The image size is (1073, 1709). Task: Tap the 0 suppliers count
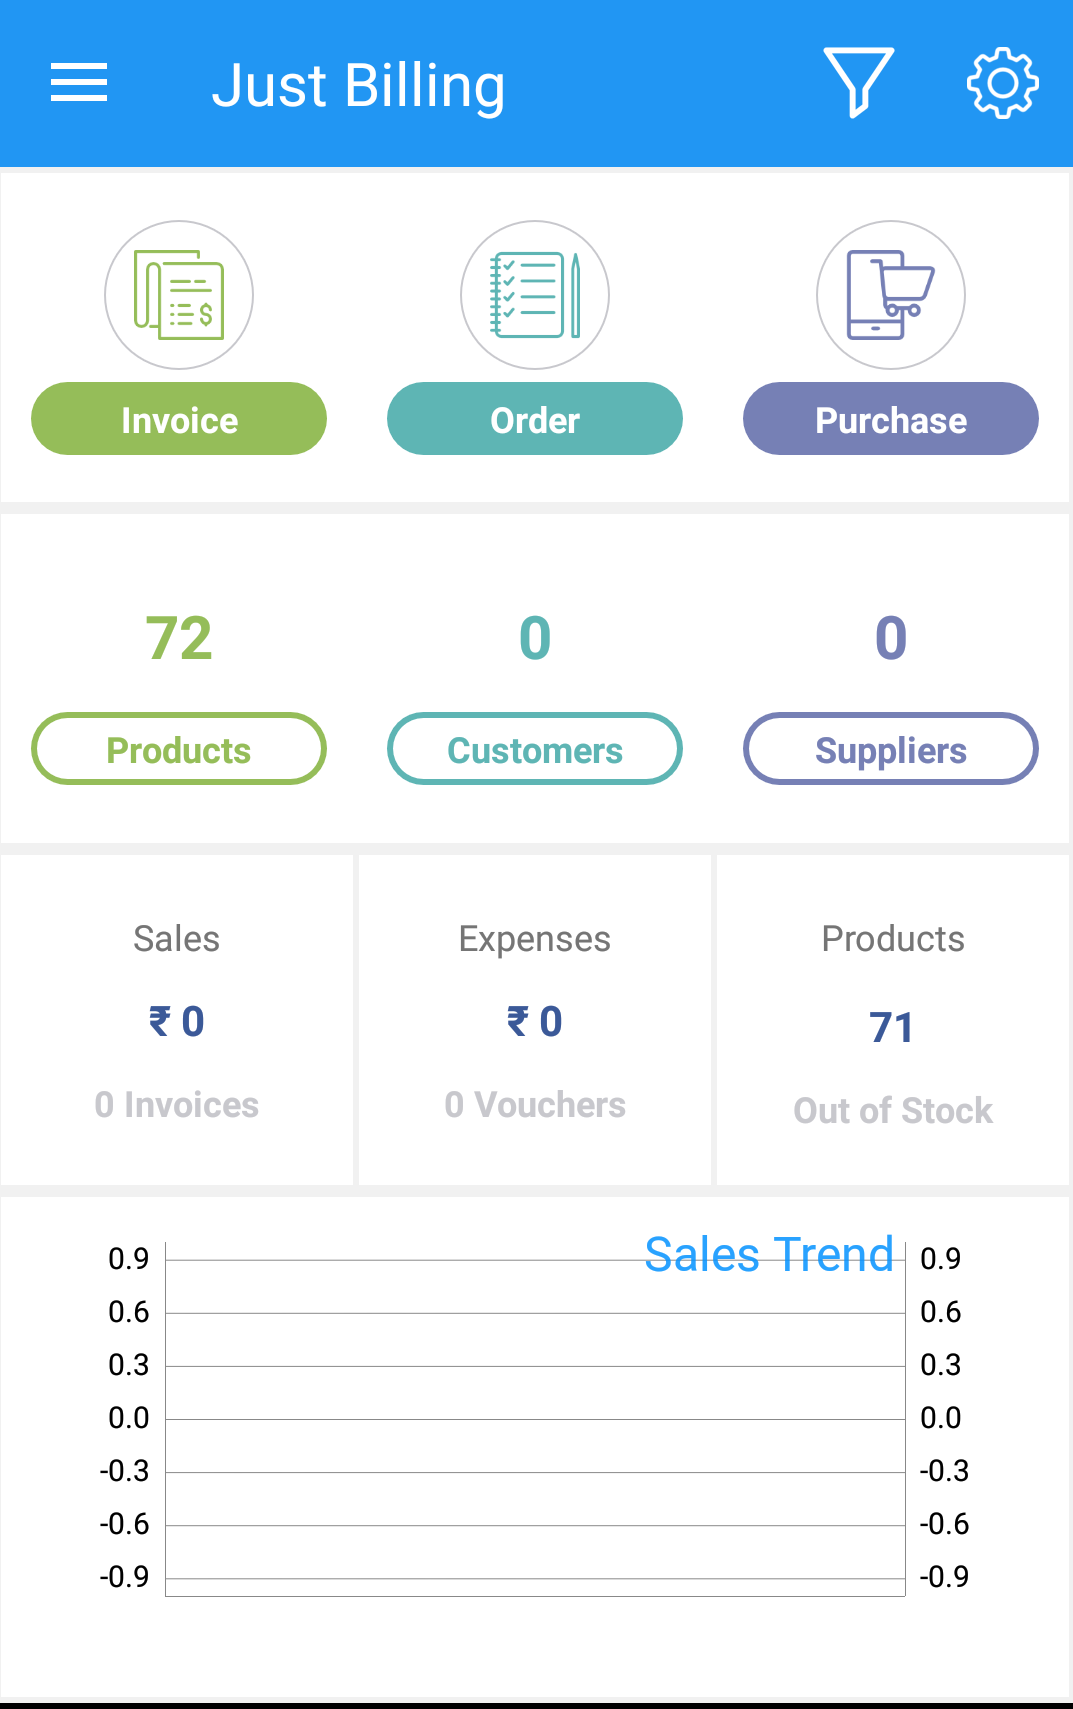pos(891,638)
